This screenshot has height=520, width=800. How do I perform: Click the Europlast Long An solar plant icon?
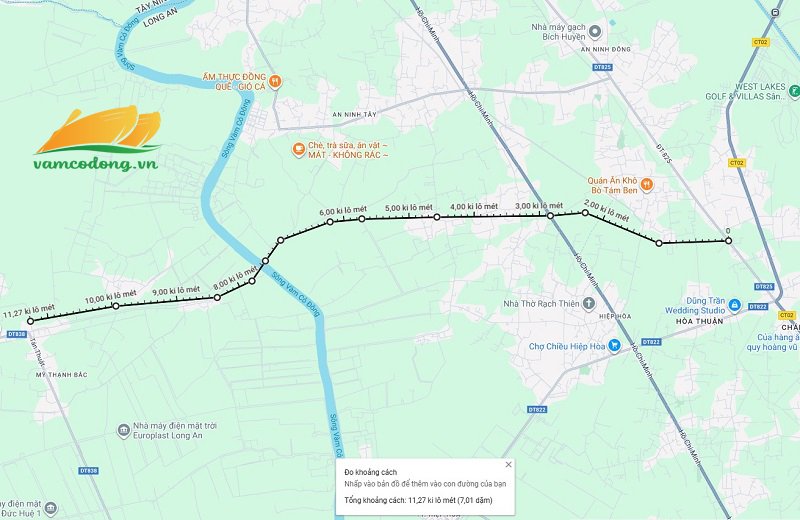click(123, 431)
